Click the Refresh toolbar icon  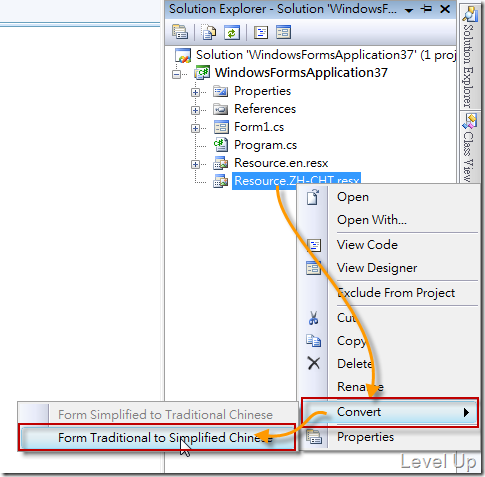pyautogui.click(x=232, y=32)
